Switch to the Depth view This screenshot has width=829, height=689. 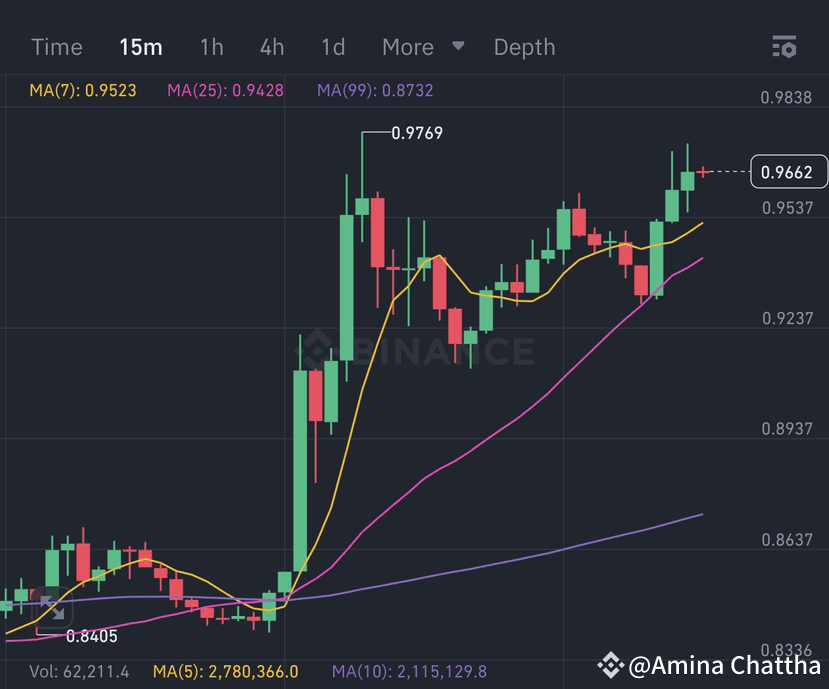pos(524,46)
